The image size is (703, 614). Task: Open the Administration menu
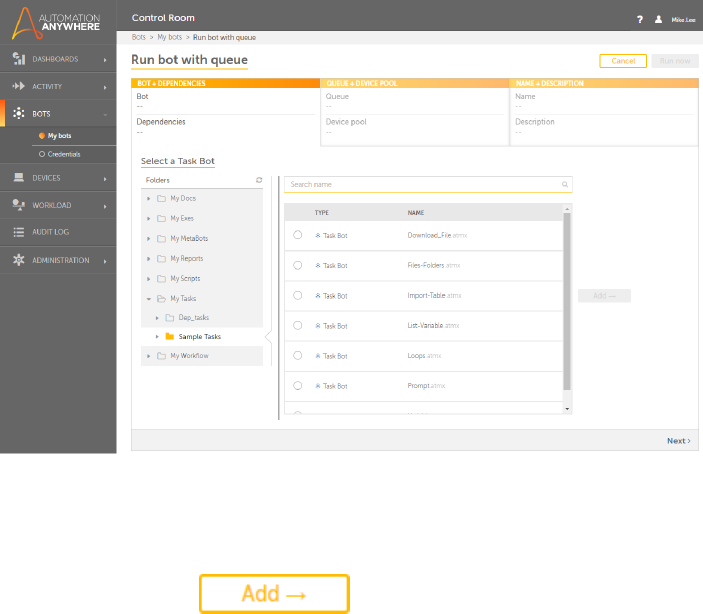pos(58,260)
